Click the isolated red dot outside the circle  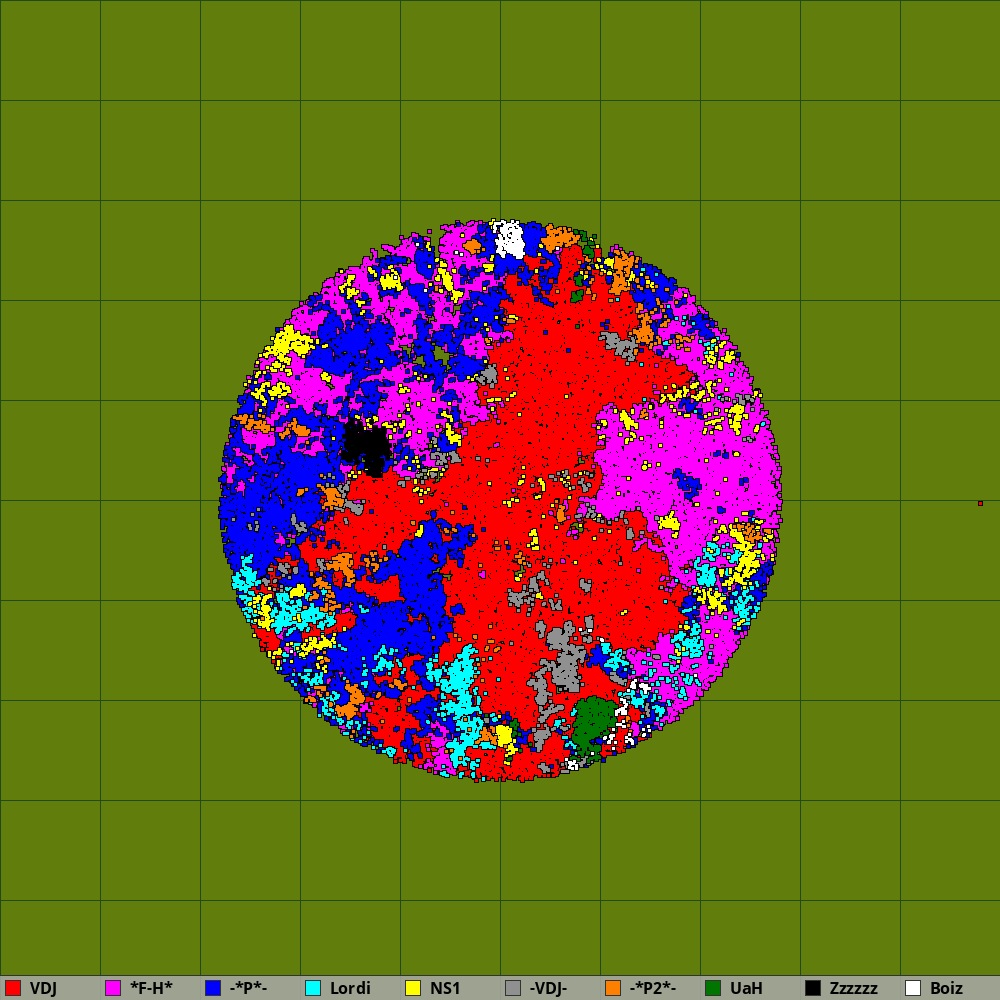point(980,504)
